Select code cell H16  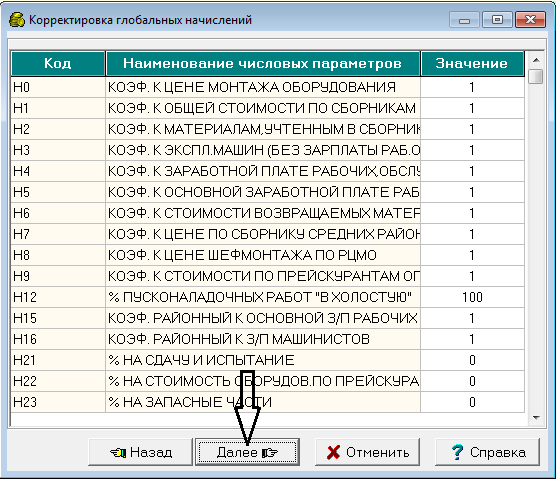[58, 339]
